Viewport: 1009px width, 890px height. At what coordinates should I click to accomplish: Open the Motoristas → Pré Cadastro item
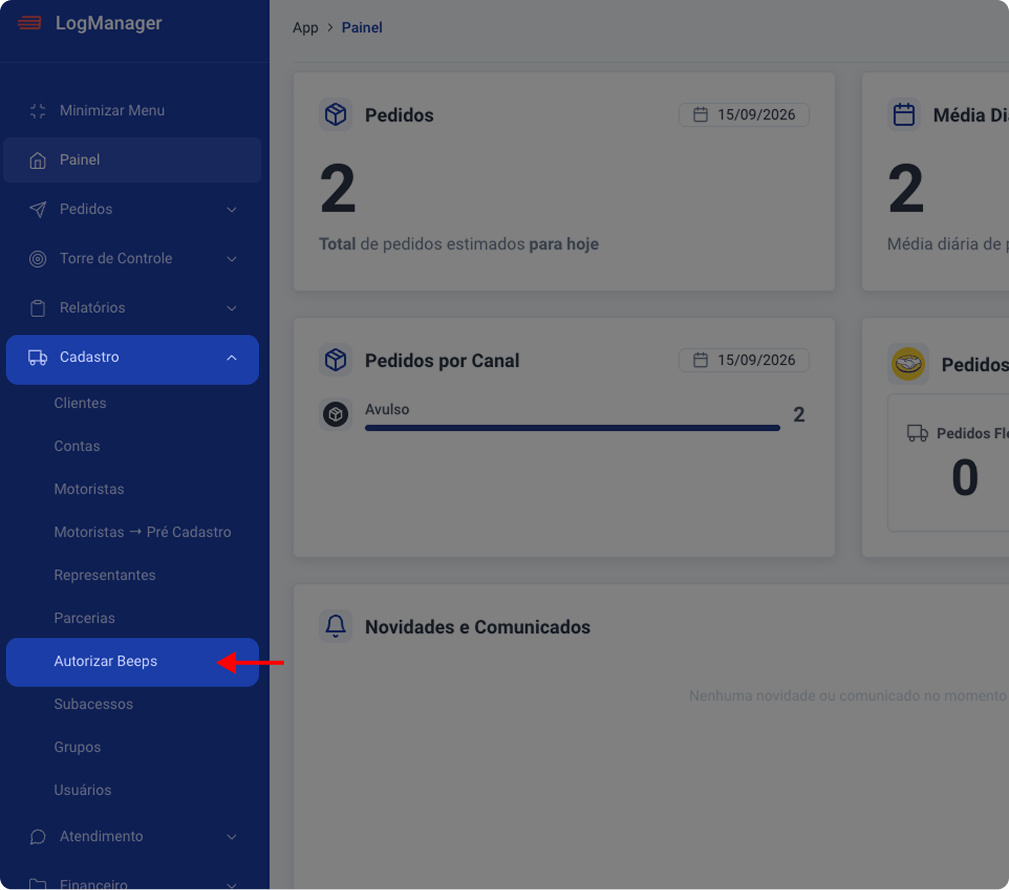(x=142, y=532)
